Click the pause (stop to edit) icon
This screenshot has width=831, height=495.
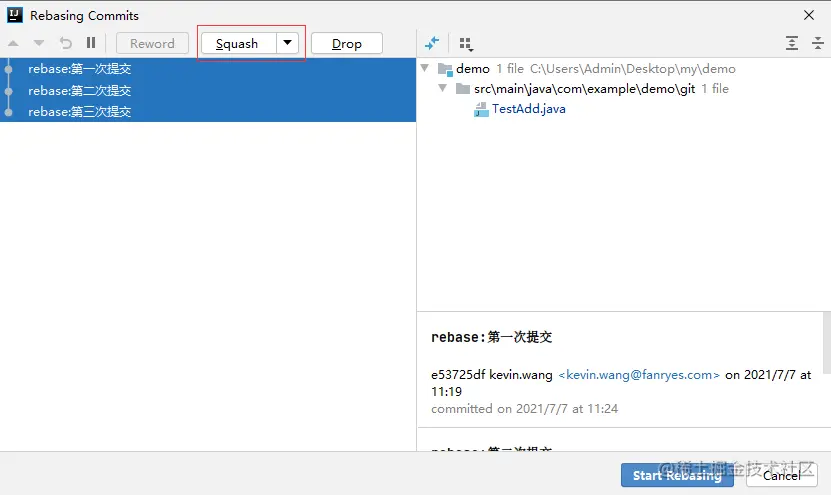91,43
